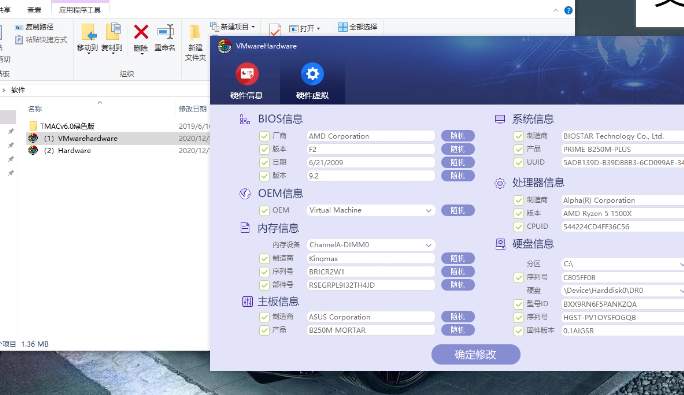Viewport: 684px width, 395px height.
Task: Click the 内存信息 section icon
Action: coord(245,228)
